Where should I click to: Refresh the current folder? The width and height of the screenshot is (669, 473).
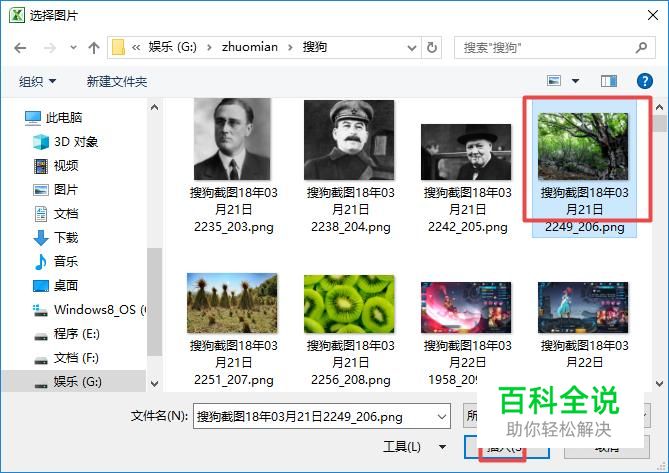[x=432, y=47]
